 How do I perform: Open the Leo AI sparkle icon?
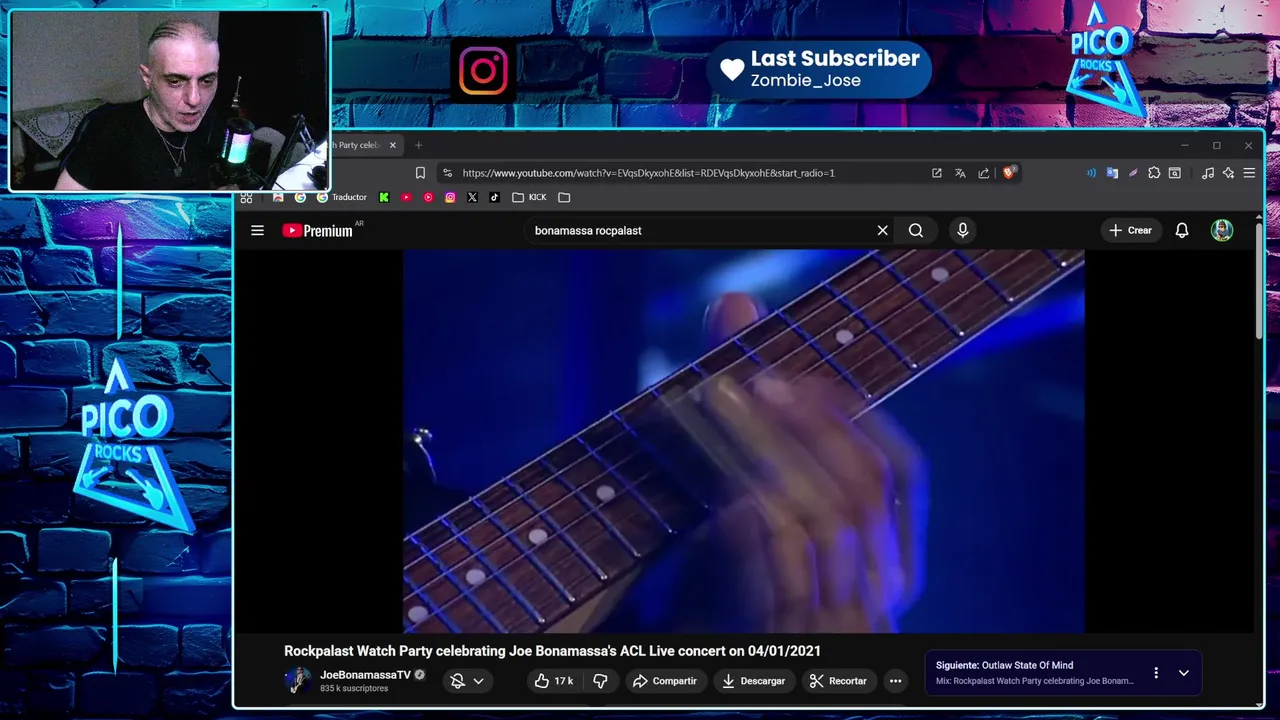(x=1228, y=173)
